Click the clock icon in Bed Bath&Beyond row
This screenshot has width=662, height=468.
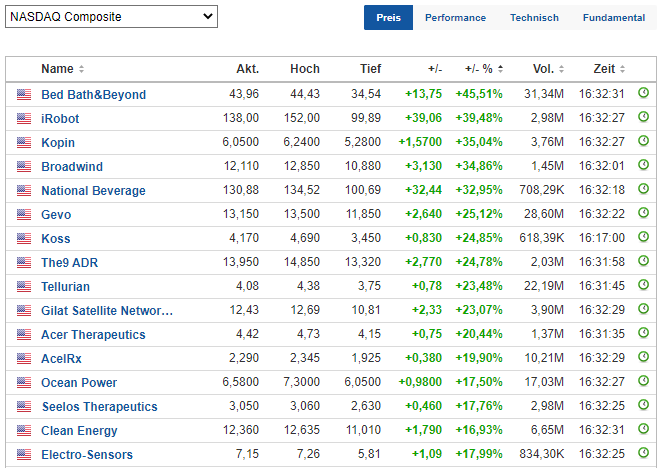tap(643, 94)
